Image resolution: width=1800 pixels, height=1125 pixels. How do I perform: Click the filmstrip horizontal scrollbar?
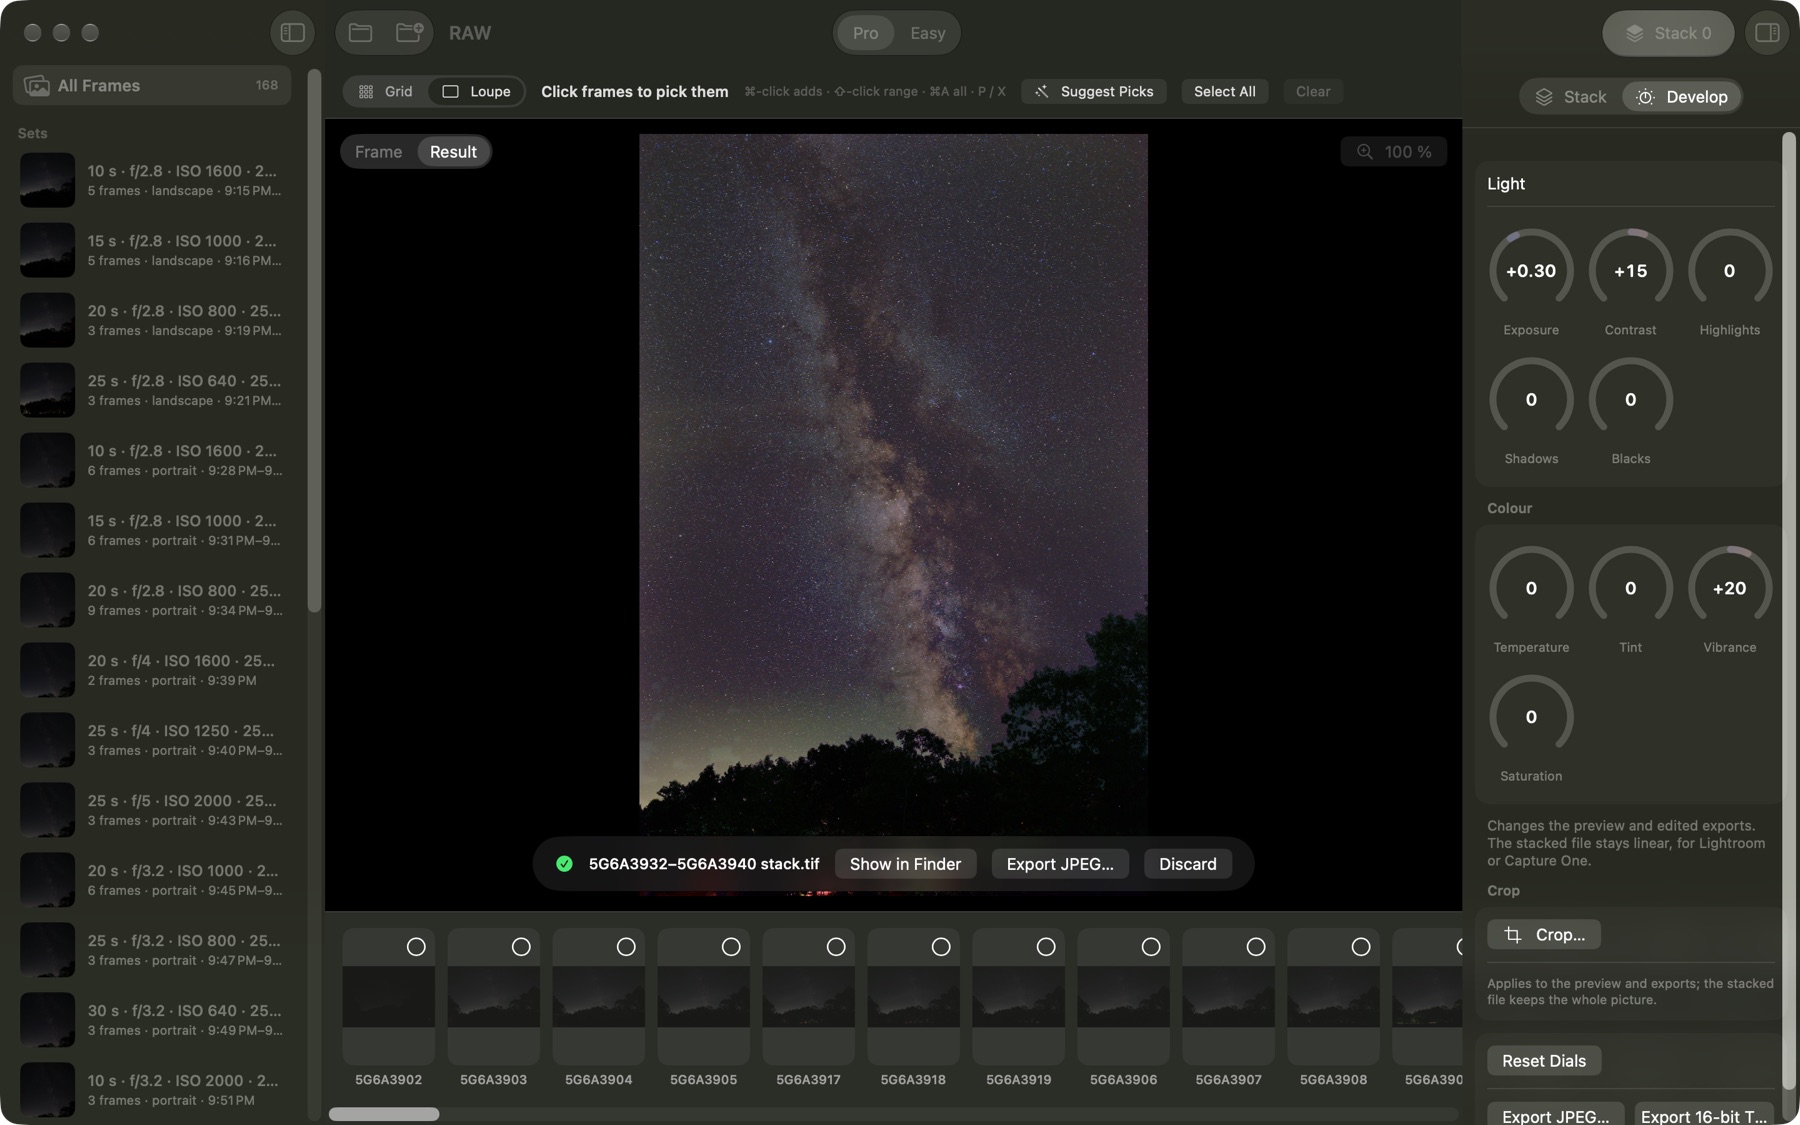coord(384,1114)
